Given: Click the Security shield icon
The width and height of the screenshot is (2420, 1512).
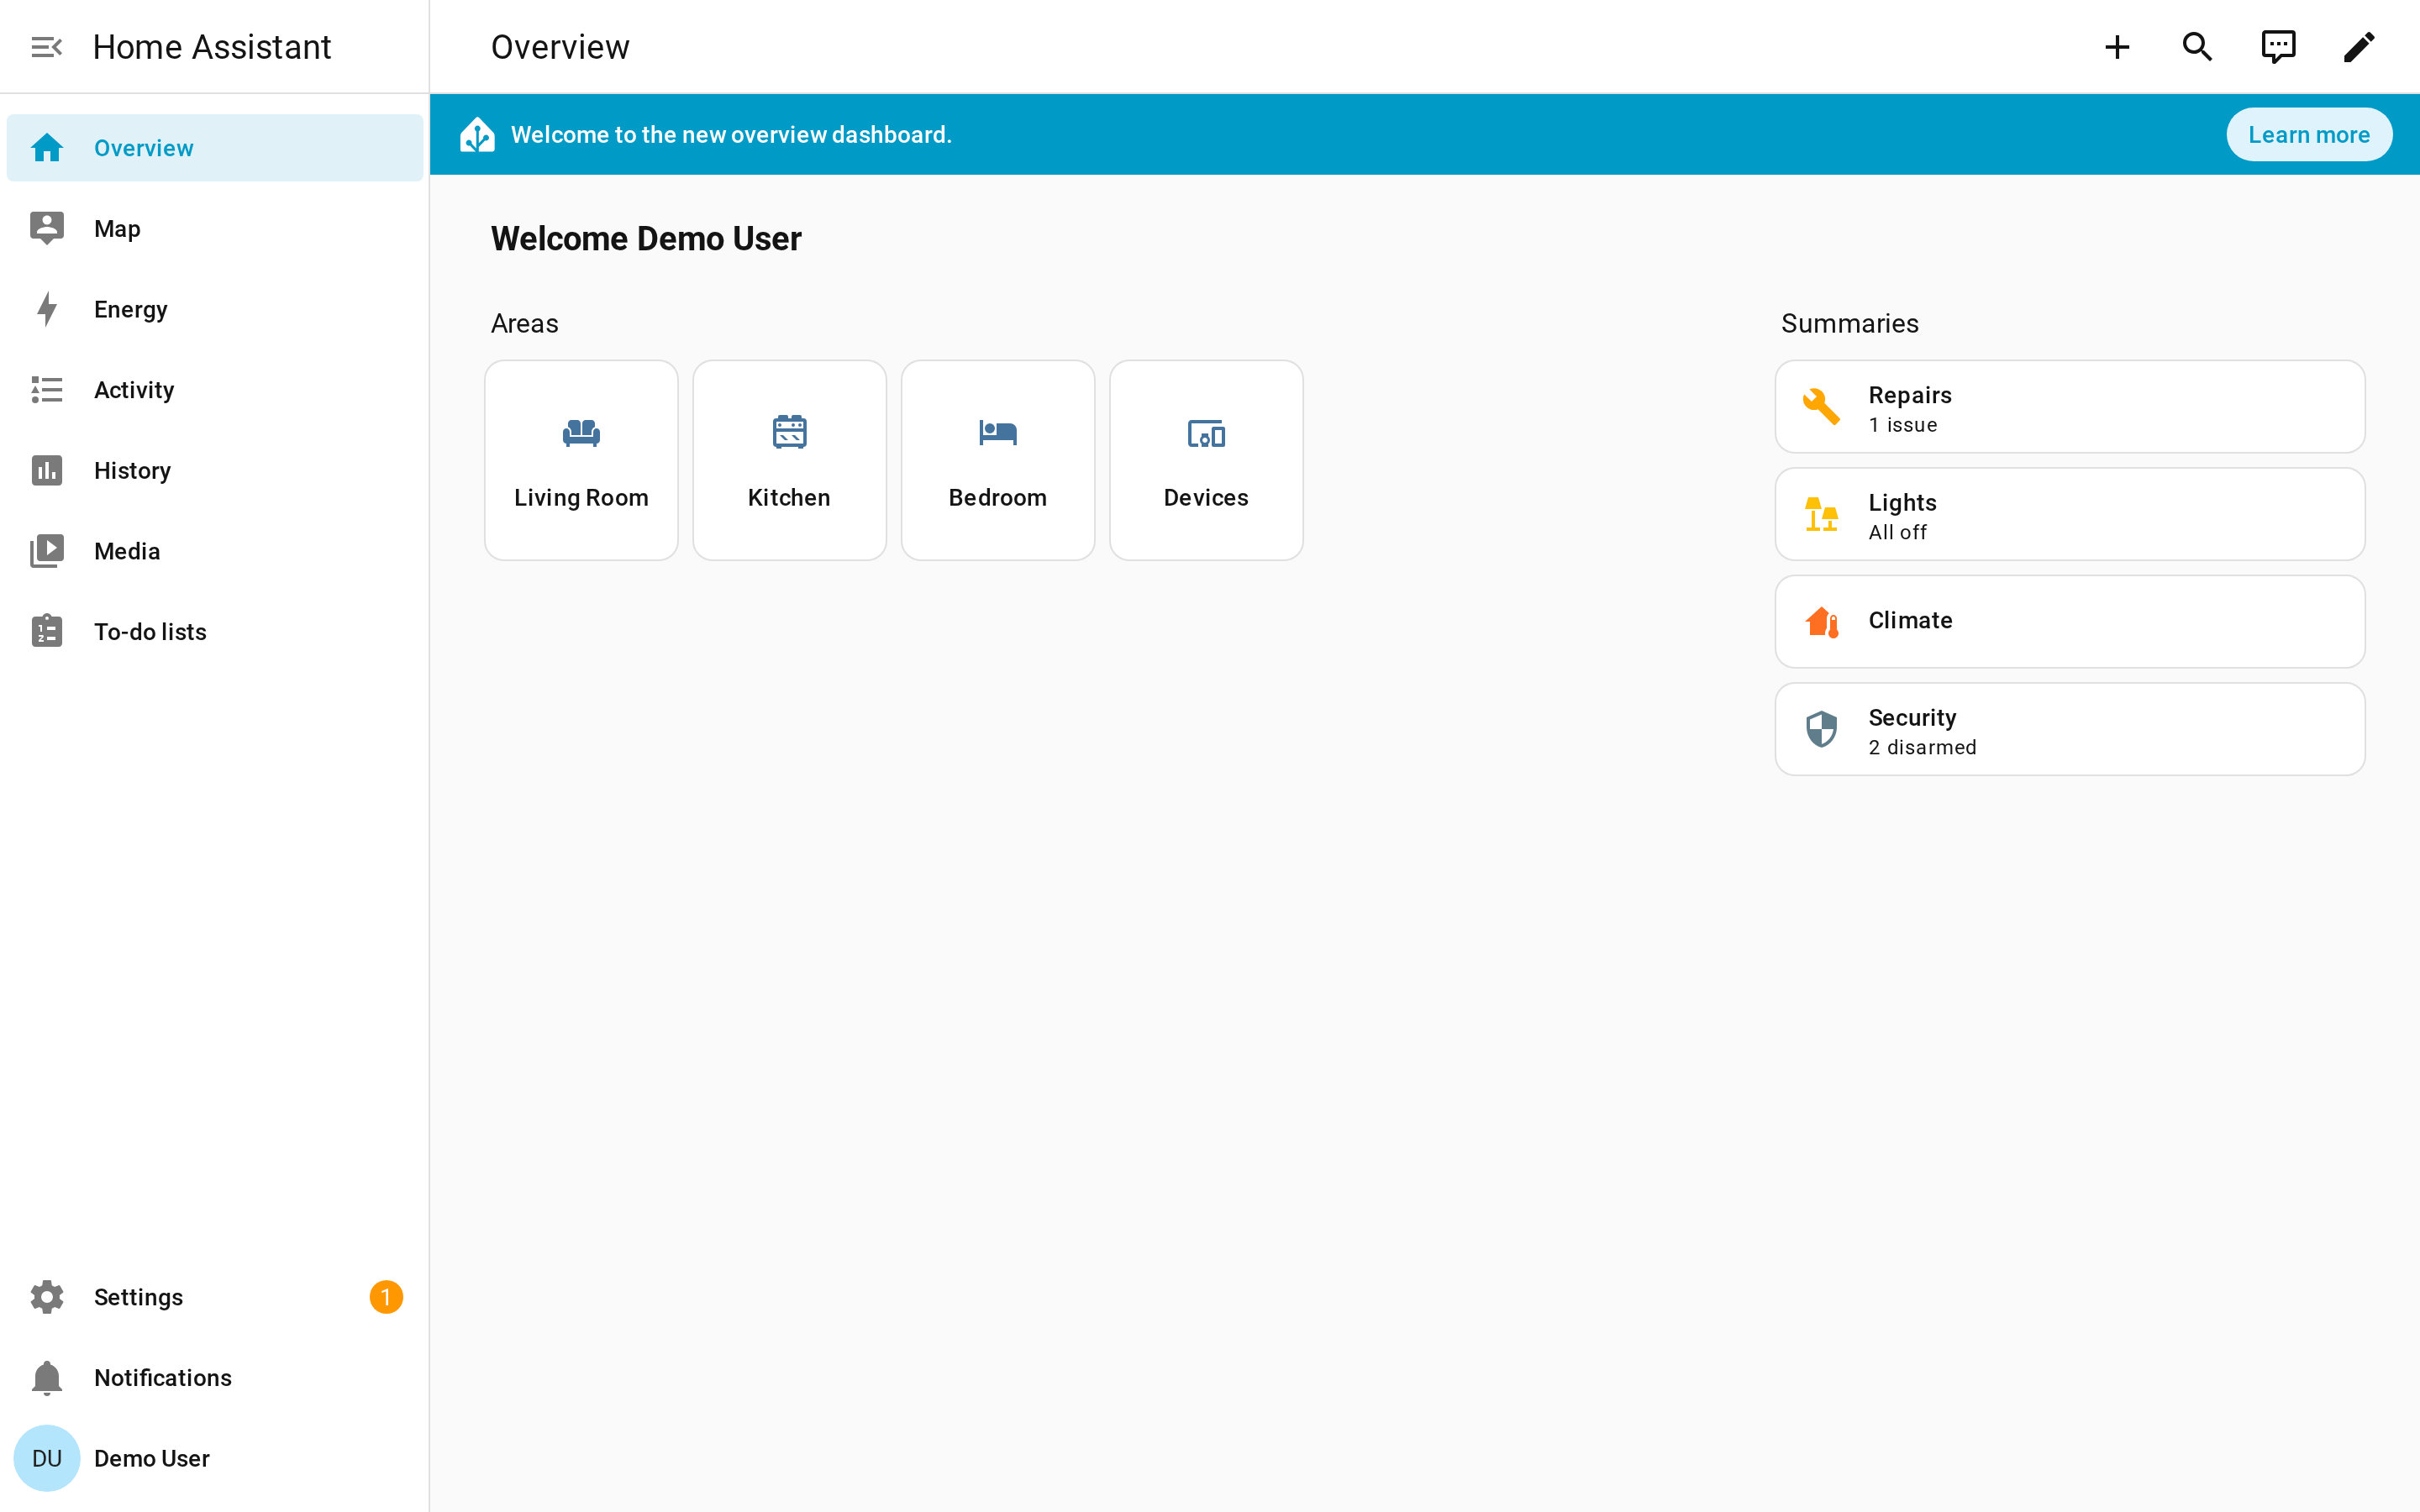Looking at the screenshot, I should click(x=1821, y=729).
